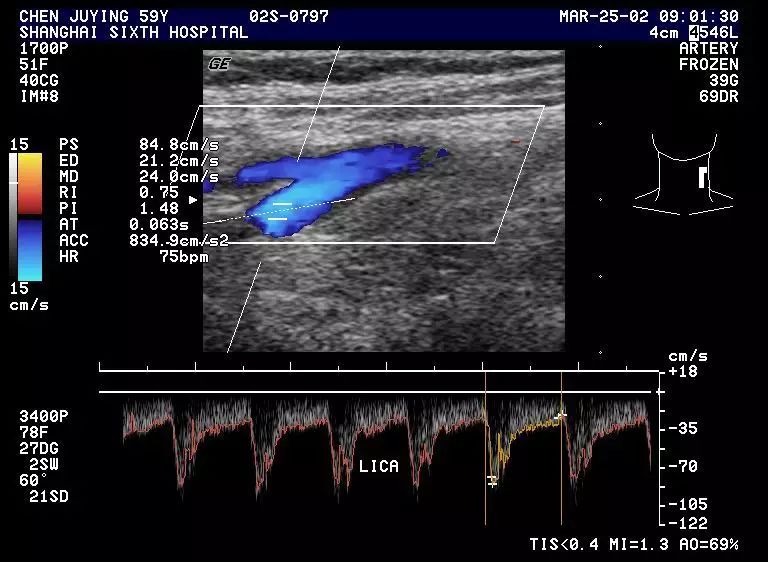Viewport: 768px width, 562px height.
Task: Click patient name CHEN JUYING 59Y
Action: 94,17
